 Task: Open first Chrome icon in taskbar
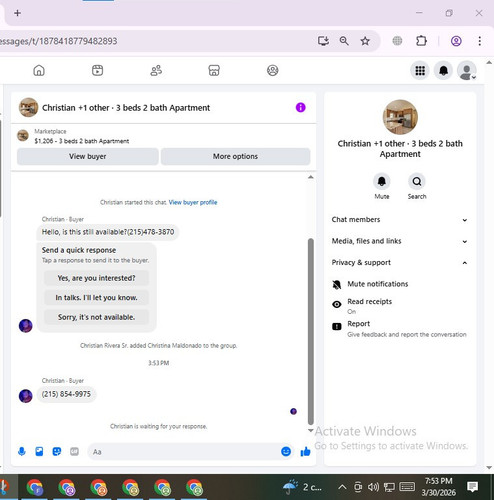click(x=35, y=488)
